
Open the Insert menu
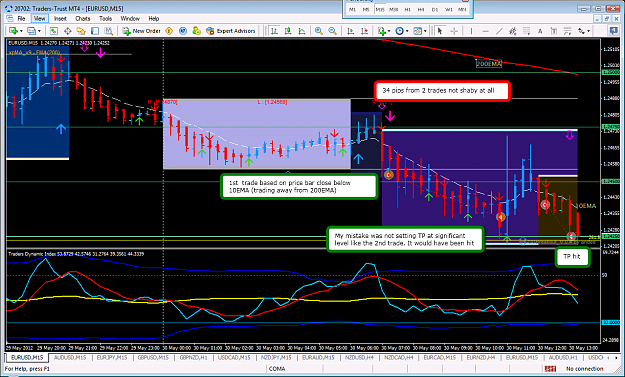point(60,18)
